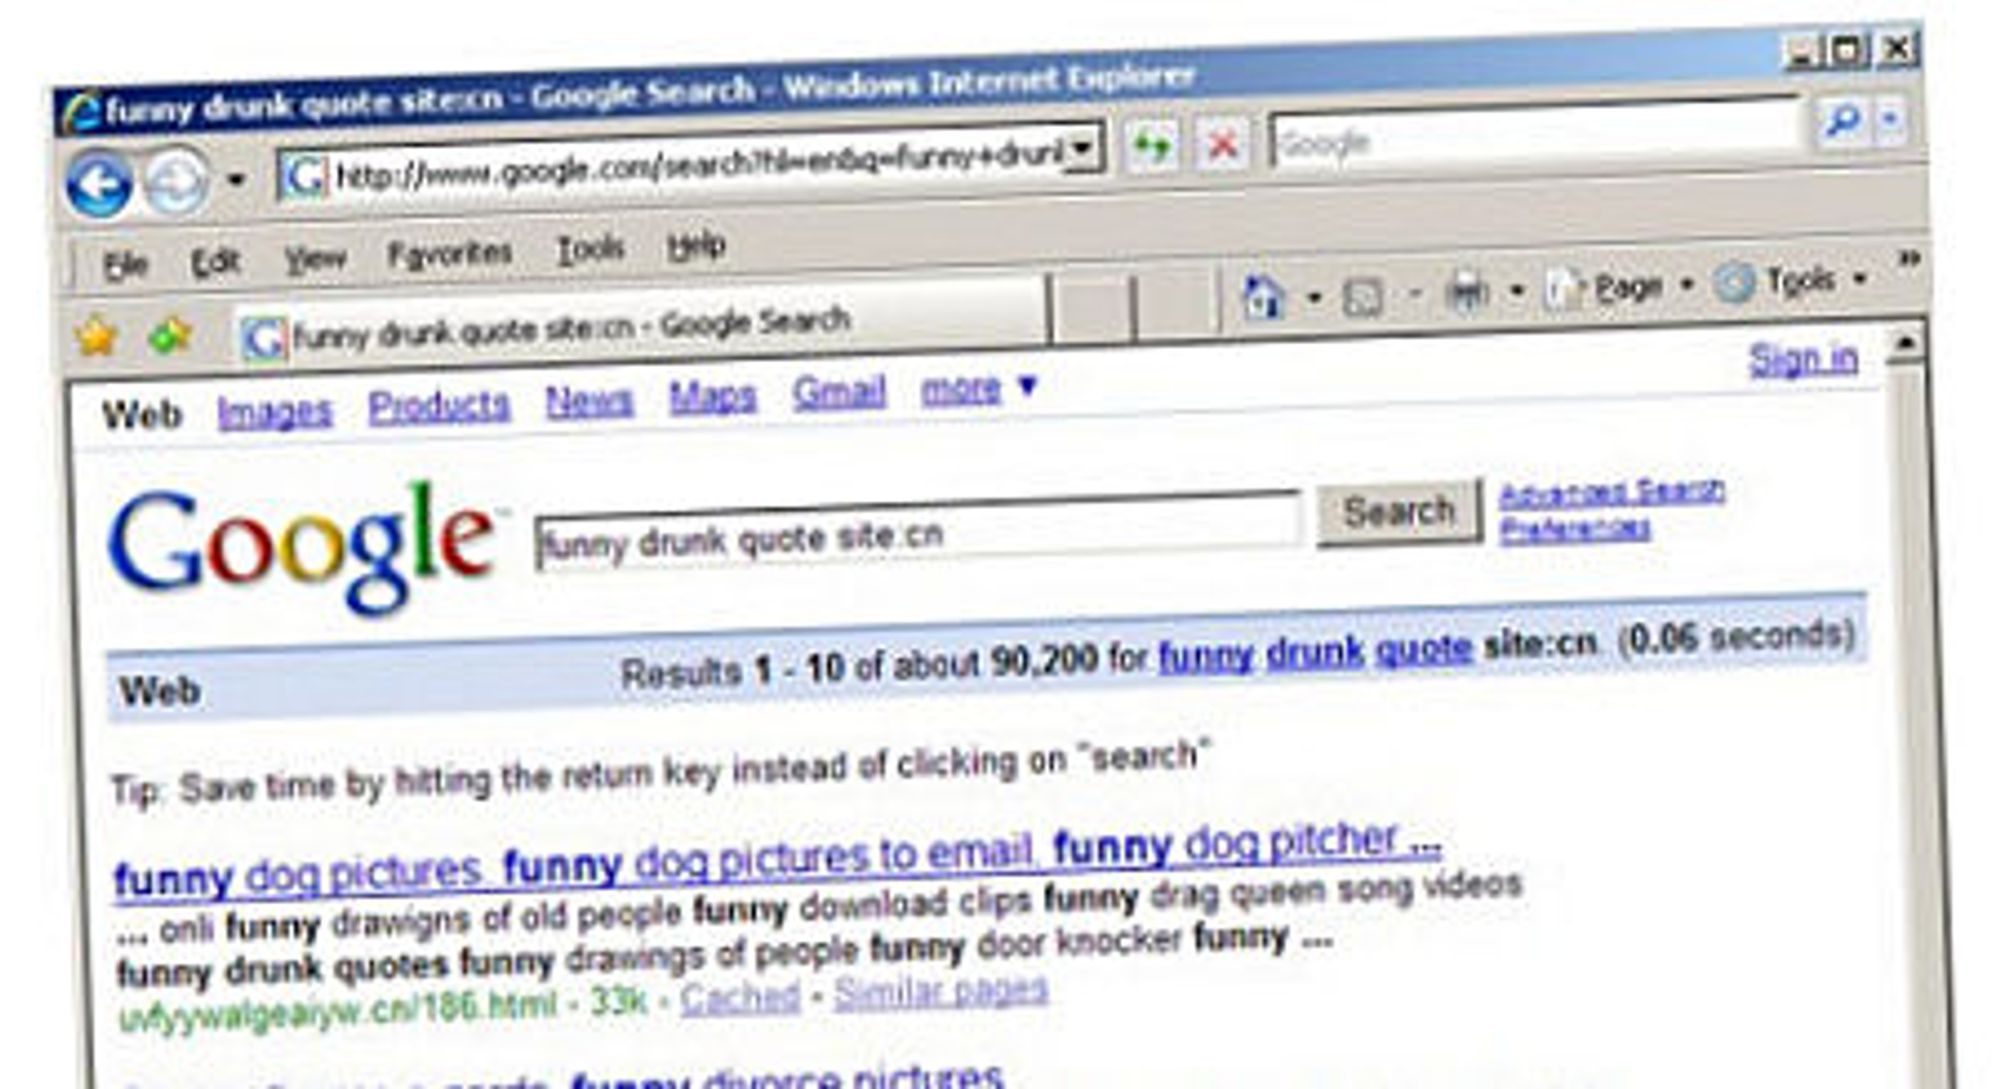The image size is (2000, 1089).
Task: Open the Similar pages link
Action: click(x=941, y=991)
